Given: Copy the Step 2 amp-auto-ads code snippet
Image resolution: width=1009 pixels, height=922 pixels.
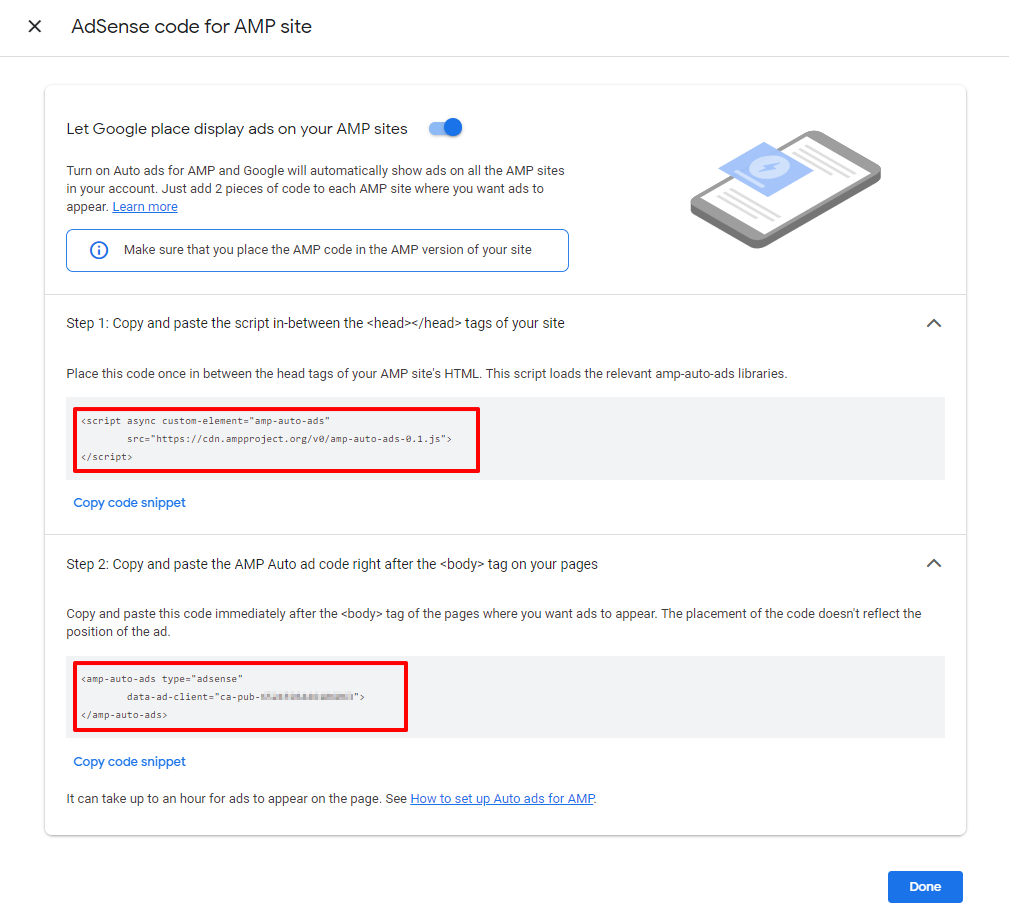Looking at the screenshot, I should tap(130, 762).
